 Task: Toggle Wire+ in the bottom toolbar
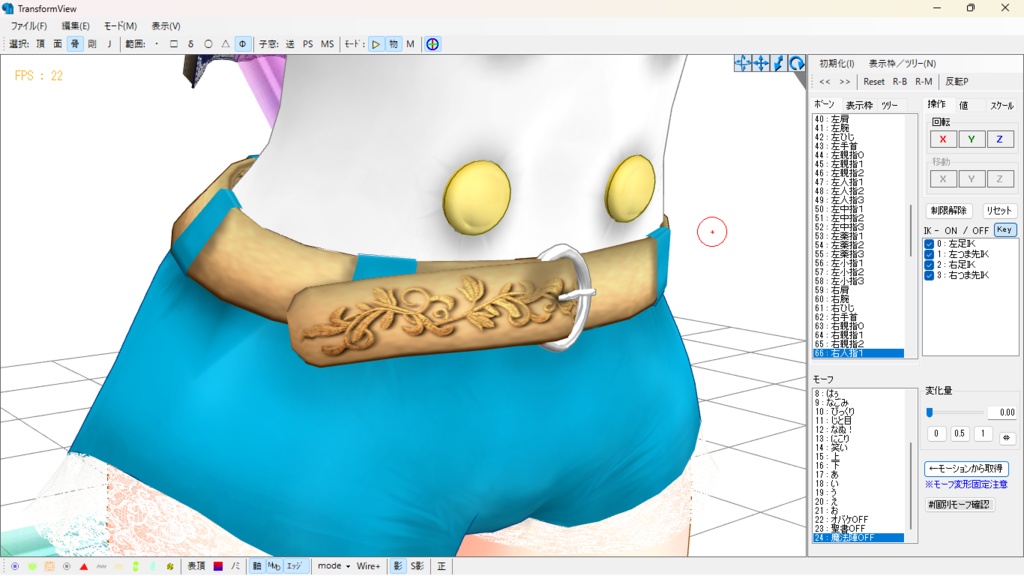point(368,566)
